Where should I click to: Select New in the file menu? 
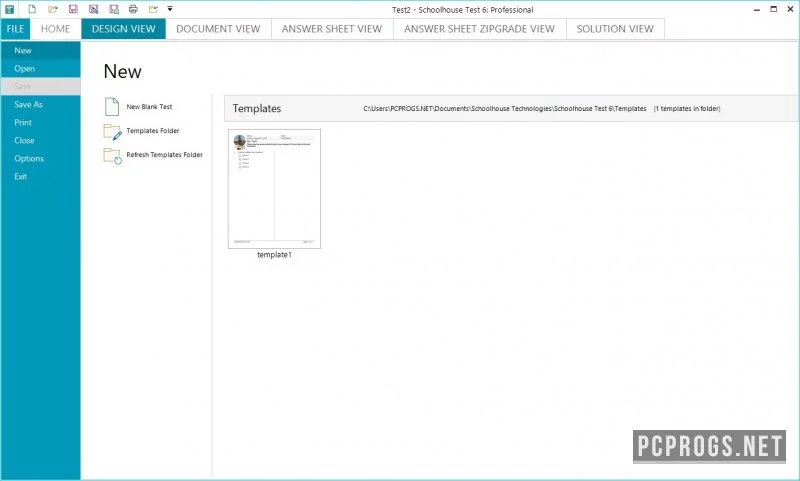click(x=40, y=50)
